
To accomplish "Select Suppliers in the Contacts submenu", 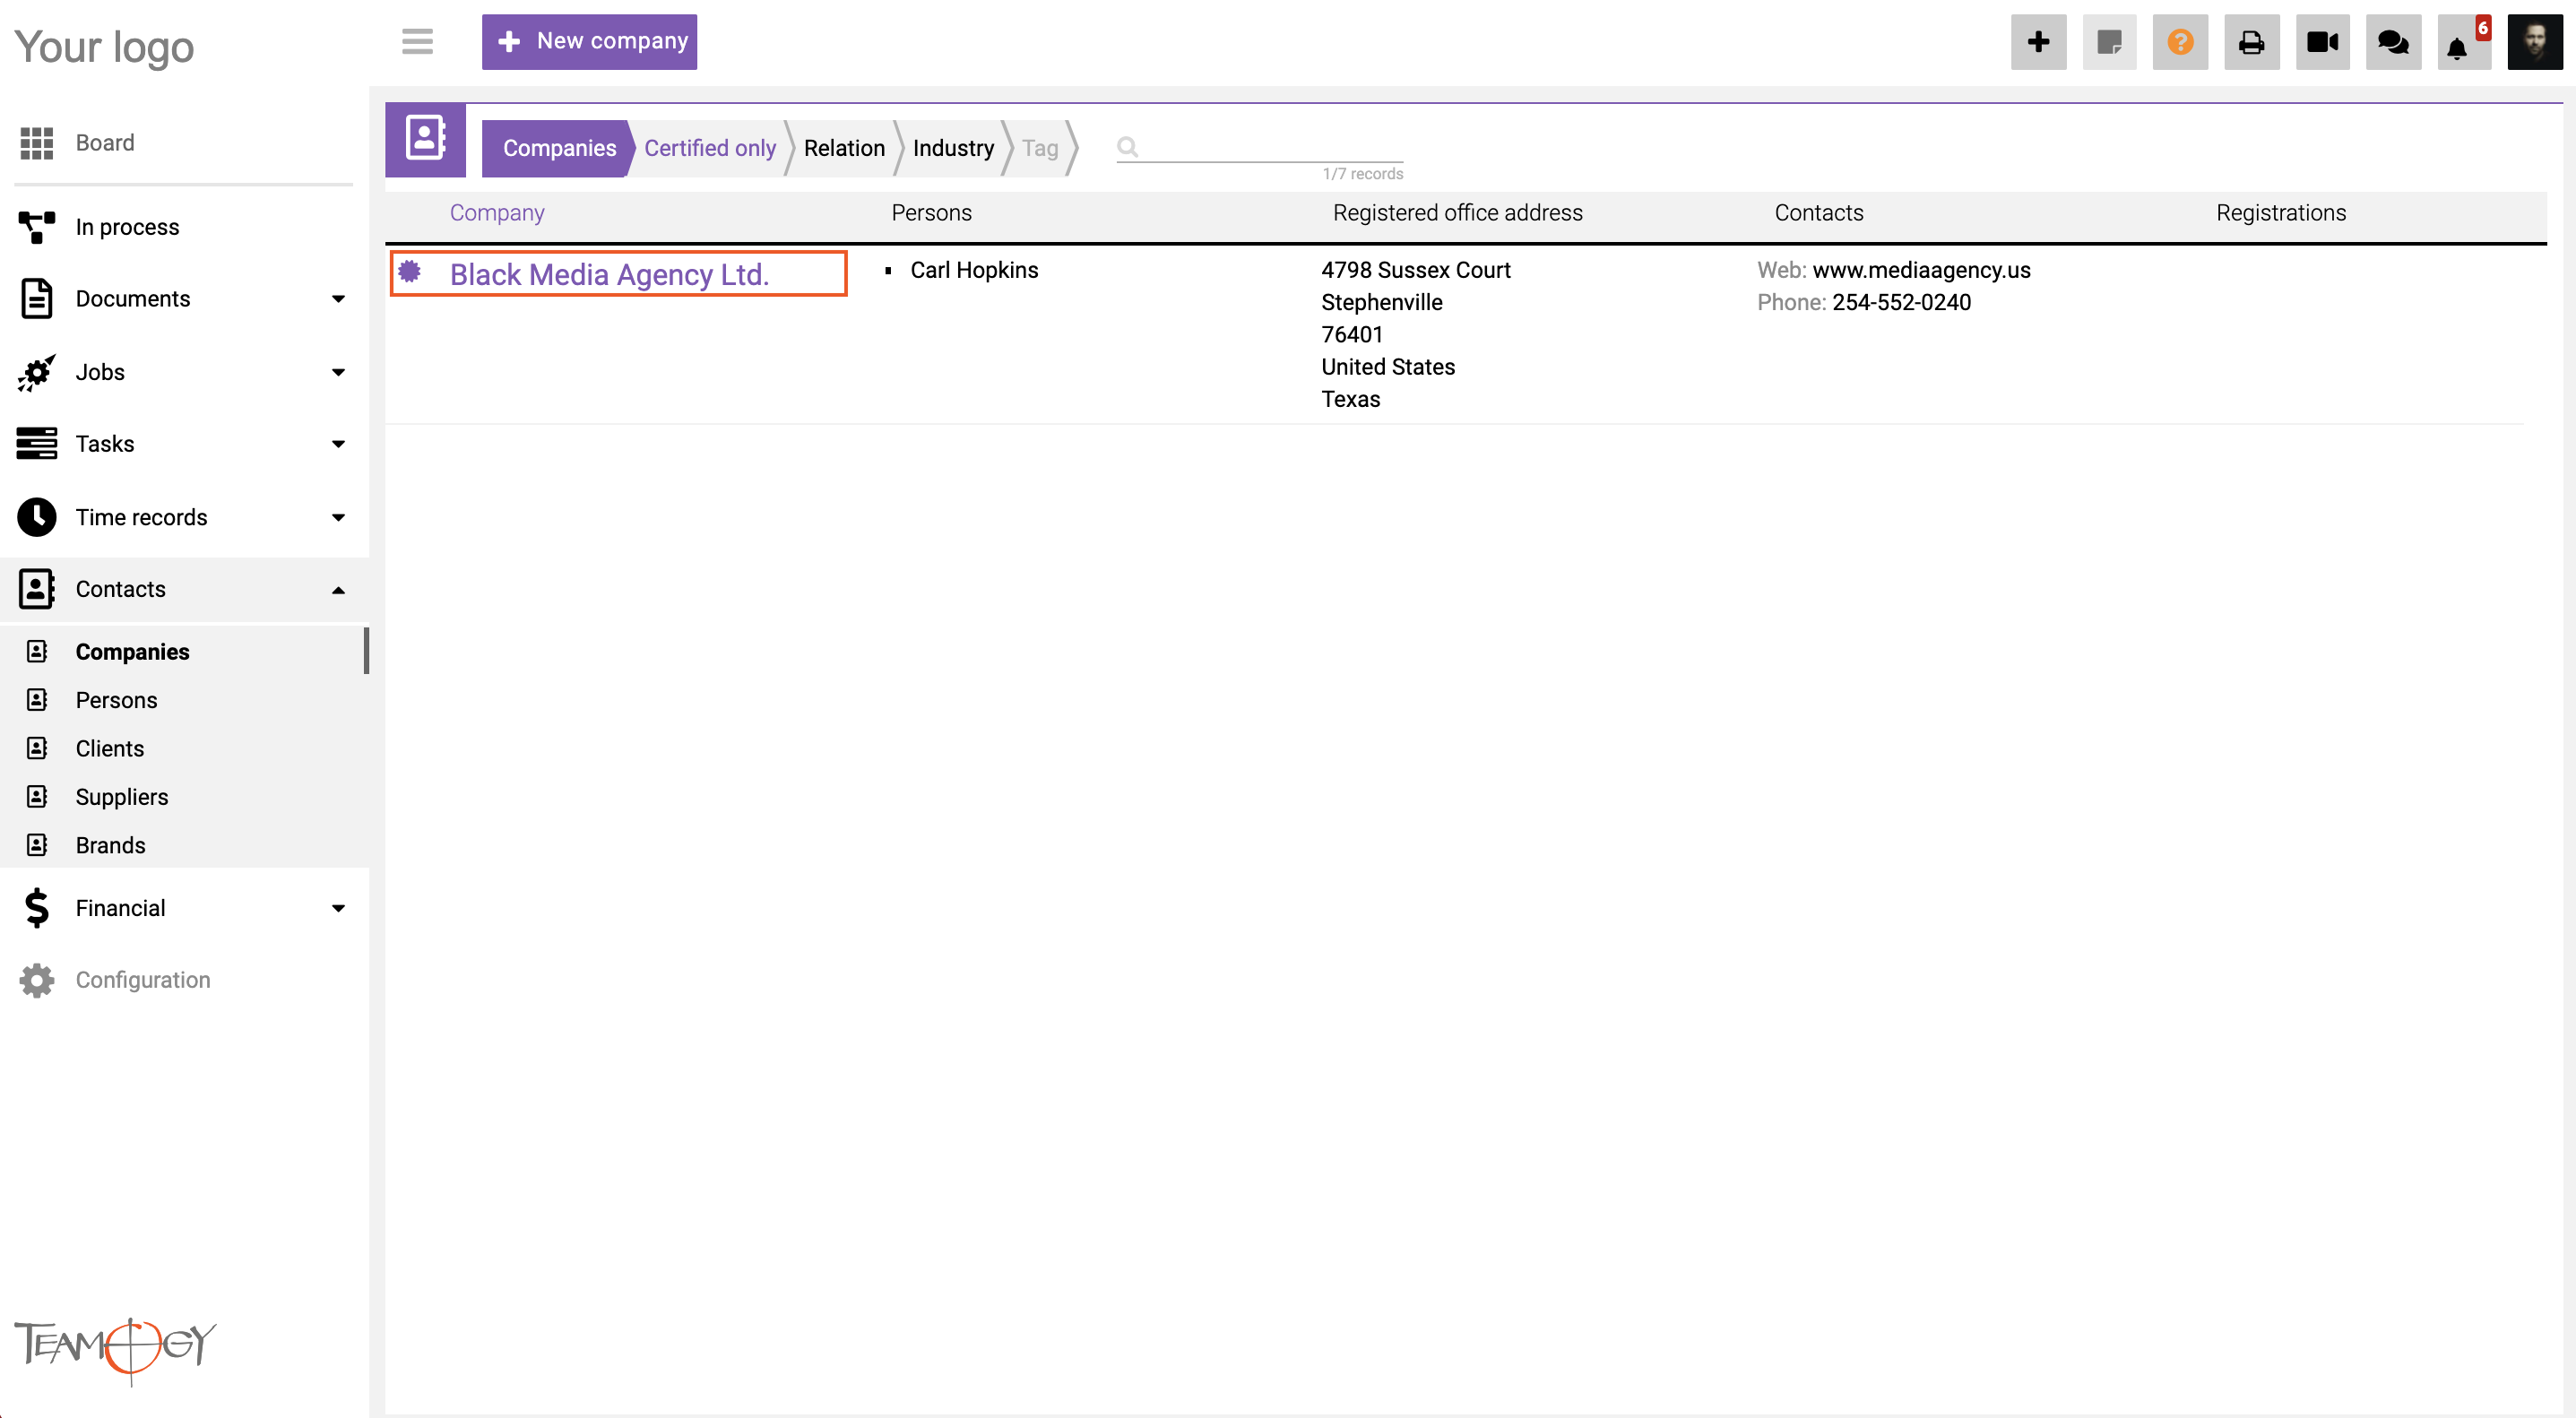I will click(122, 797).
